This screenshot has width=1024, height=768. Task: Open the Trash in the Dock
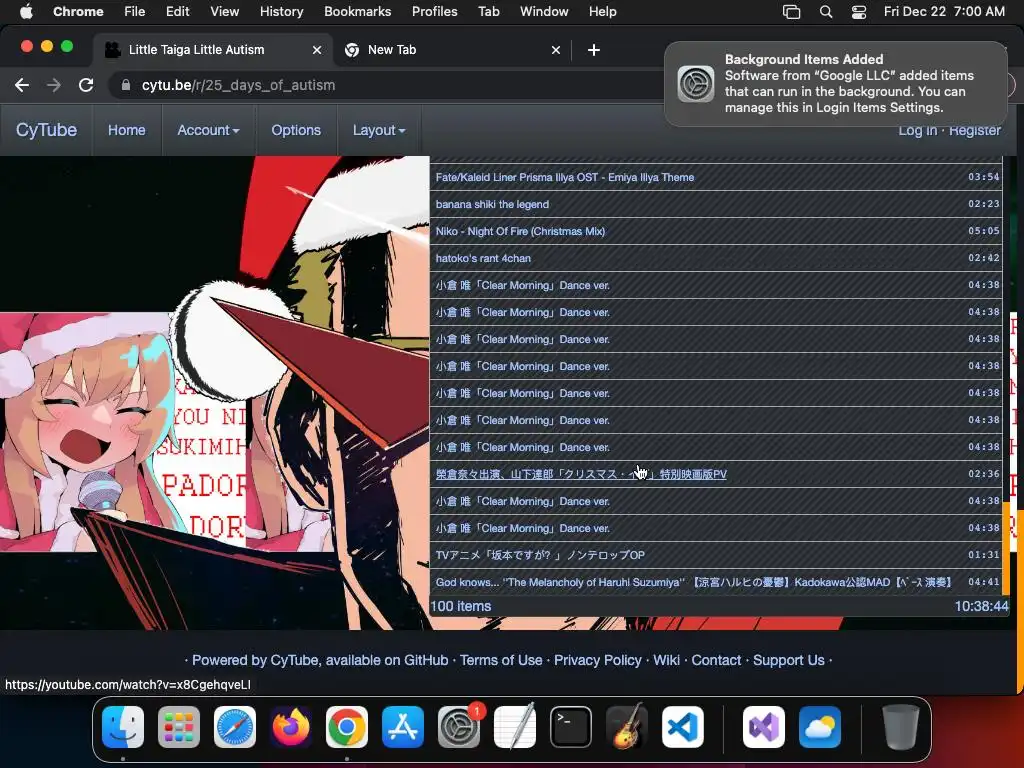(x=901, y=727)
